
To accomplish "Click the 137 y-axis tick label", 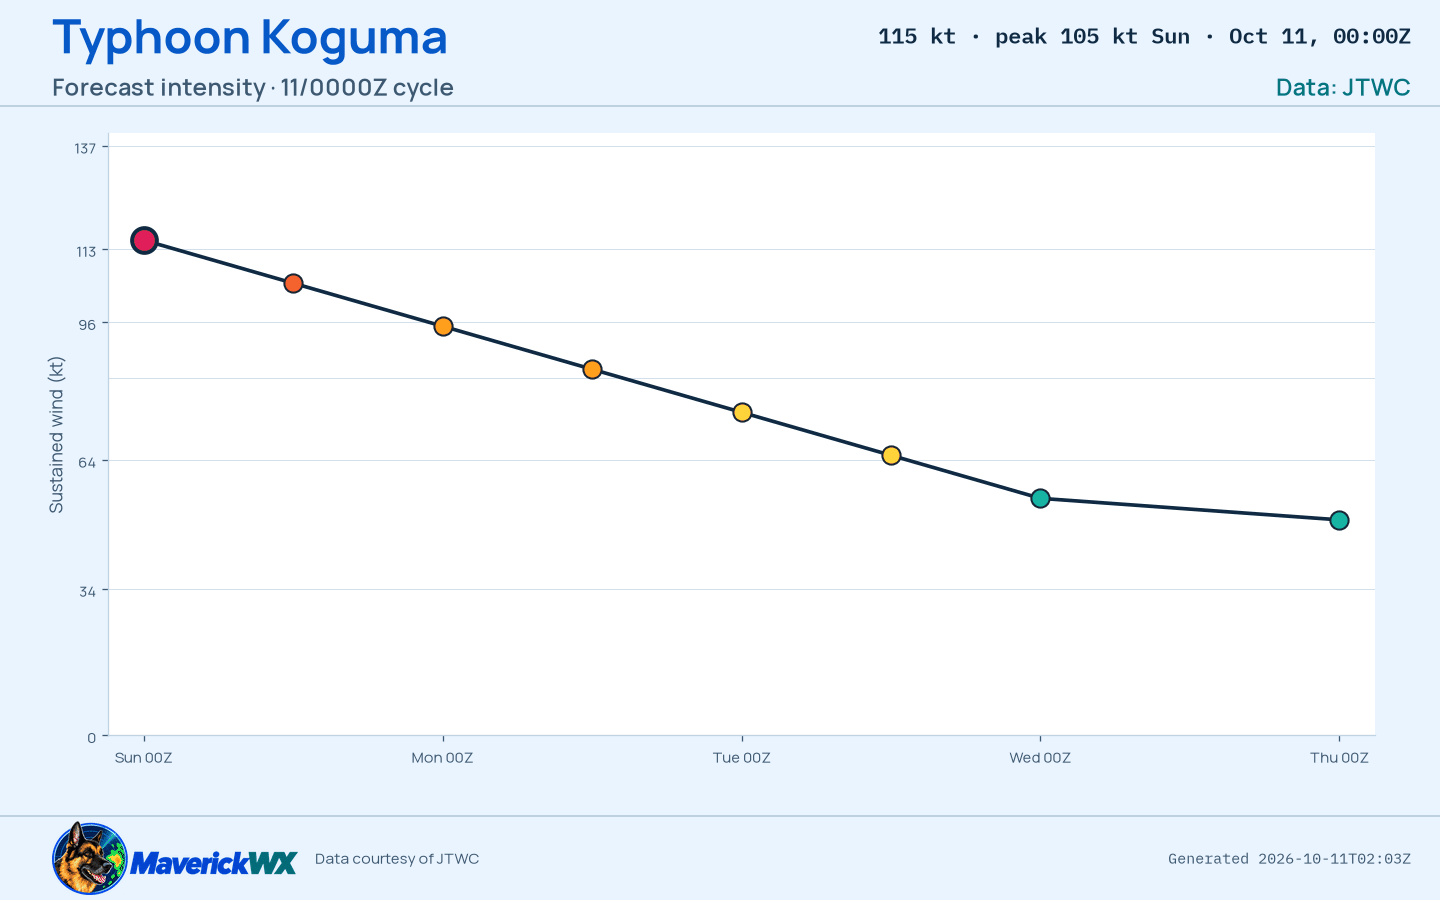I will (85, 148).
